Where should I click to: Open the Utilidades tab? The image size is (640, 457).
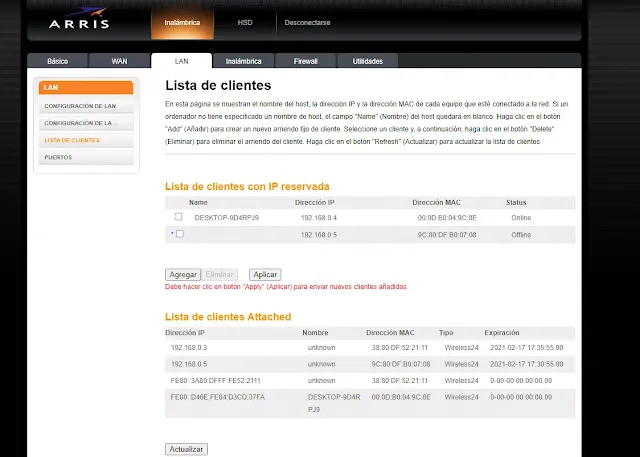pos(368,61)
